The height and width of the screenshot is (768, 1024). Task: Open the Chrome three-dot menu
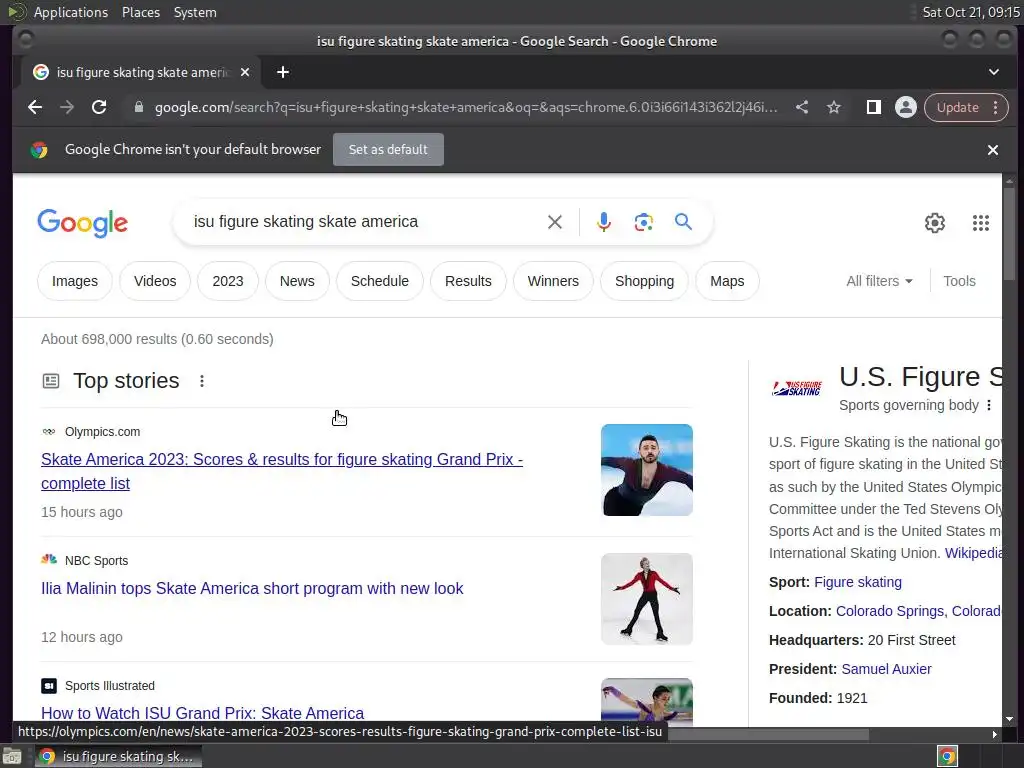click(x=996, y=107)
